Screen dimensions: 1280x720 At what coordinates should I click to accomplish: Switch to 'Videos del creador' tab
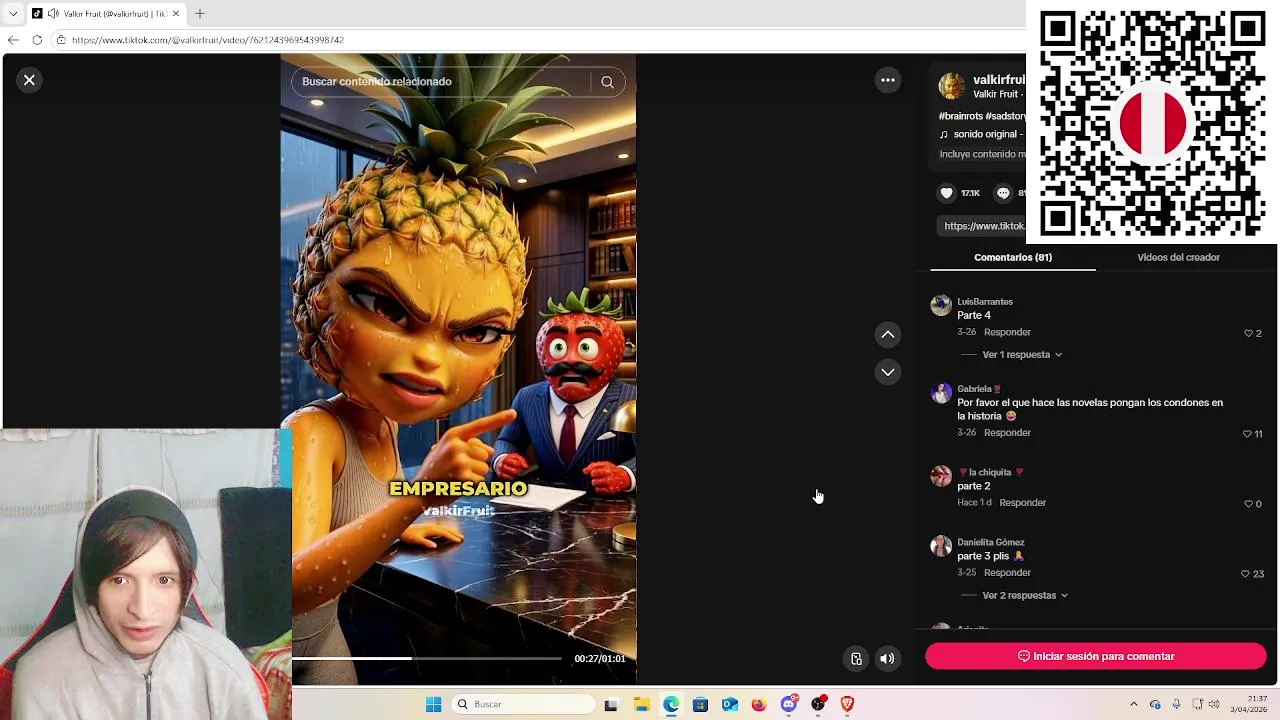(1178, 257)
